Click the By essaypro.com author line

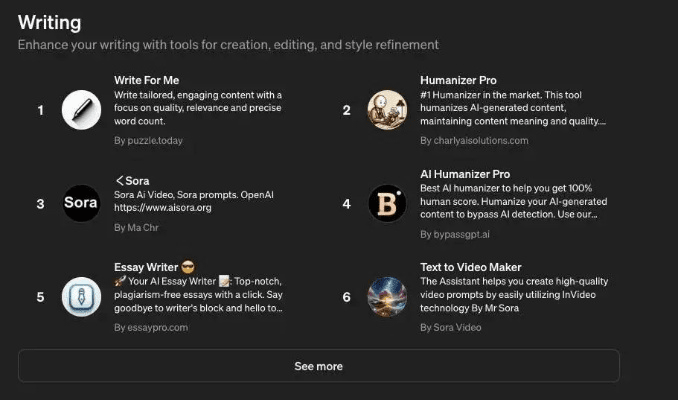pyautogui.click(x=150, y=327)
